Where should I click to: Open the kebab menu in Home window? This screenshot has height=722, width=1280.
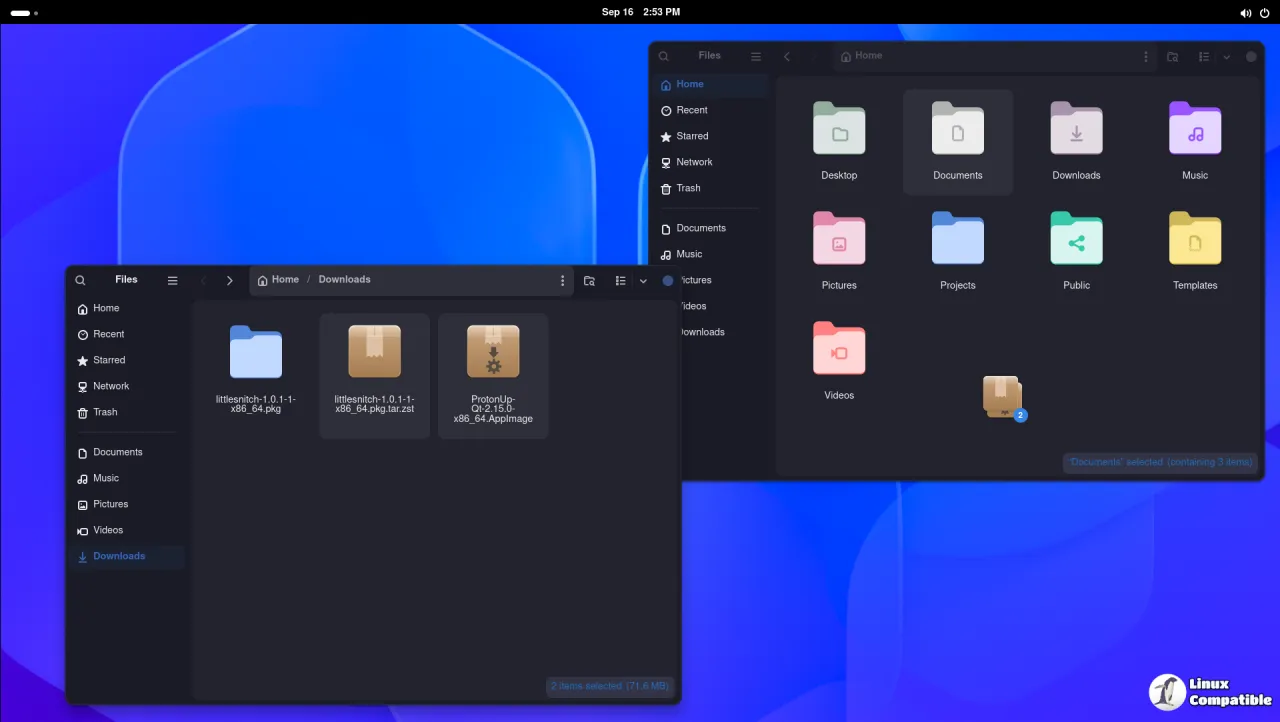click(1146, 57)
